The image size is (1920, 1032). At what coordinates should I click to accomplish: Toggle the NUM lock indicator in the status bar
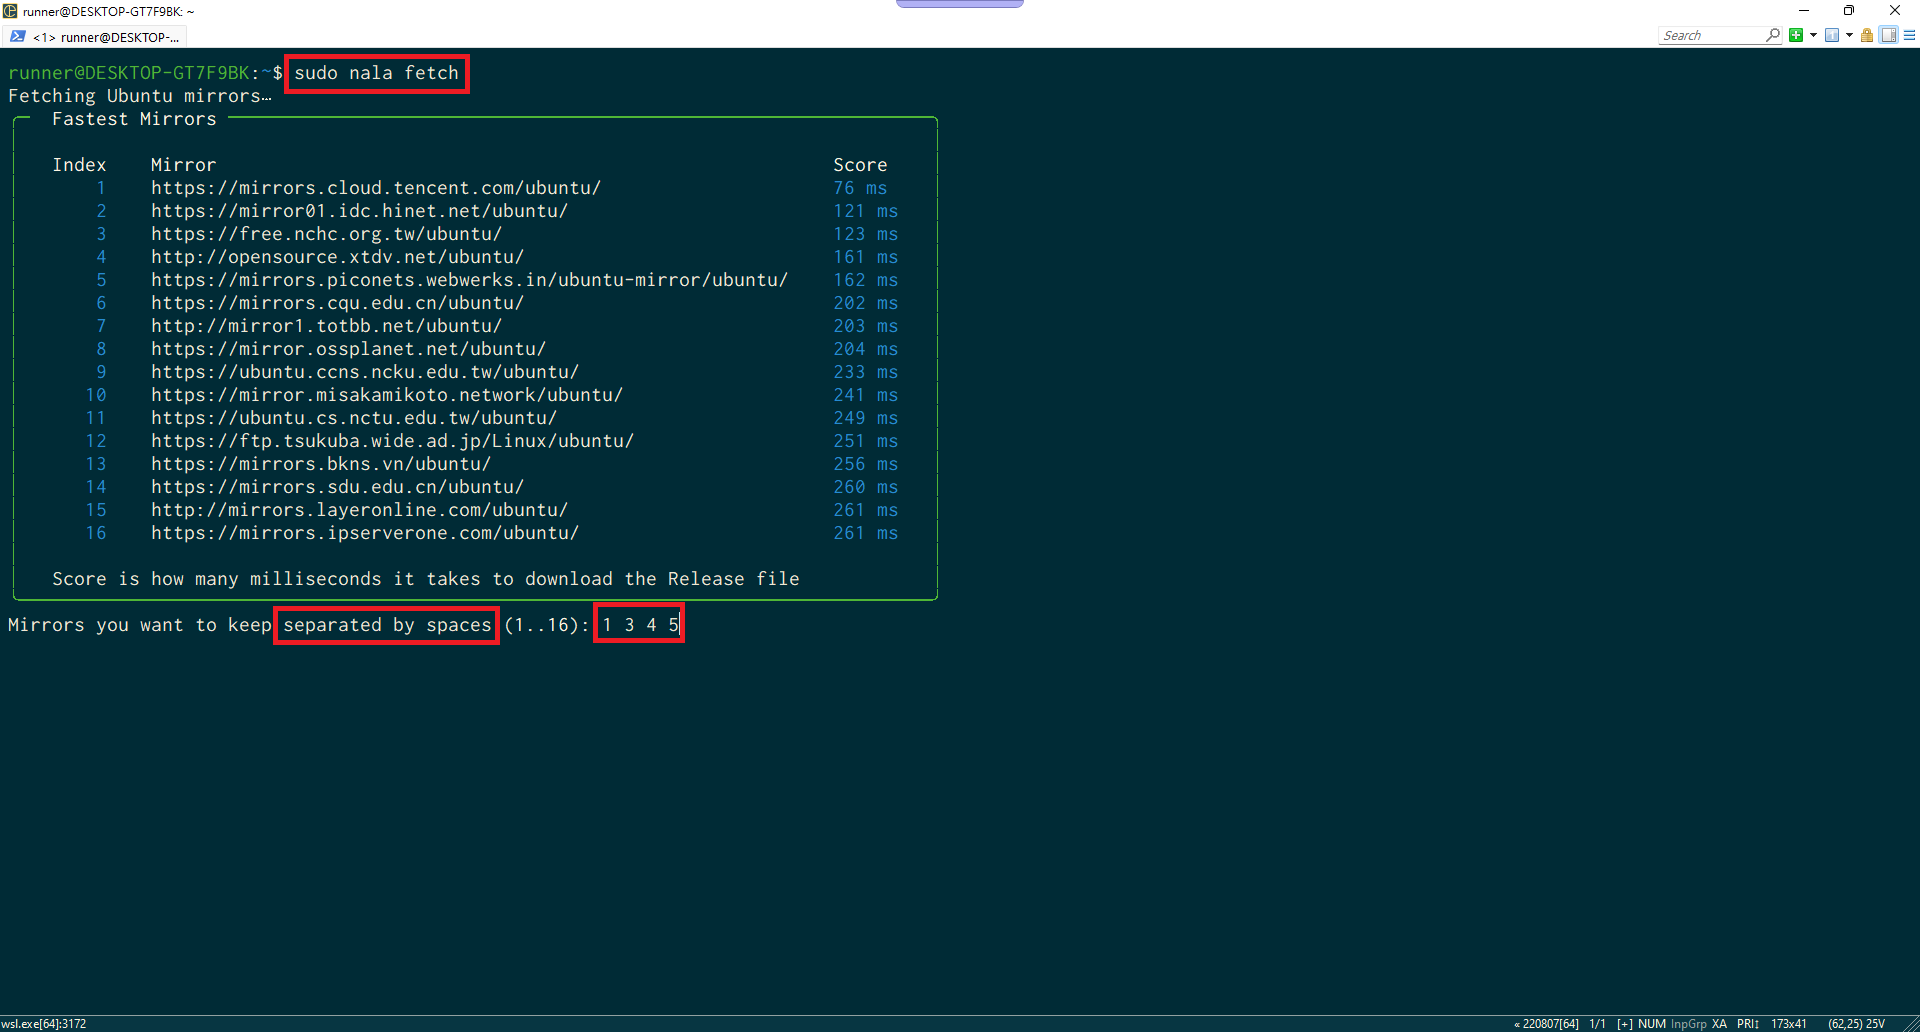click(x=1651, y=1023)
